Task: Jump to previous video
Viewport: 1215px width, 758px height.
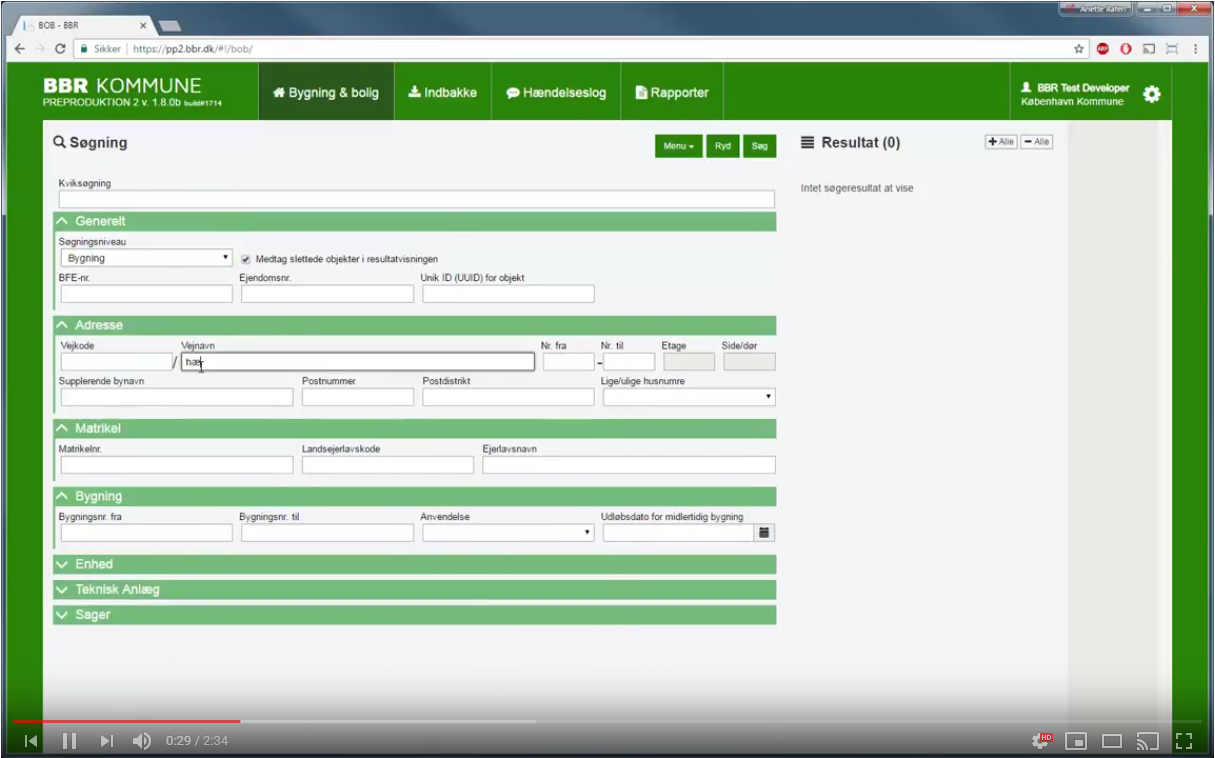Action: (x=31, y=741)
